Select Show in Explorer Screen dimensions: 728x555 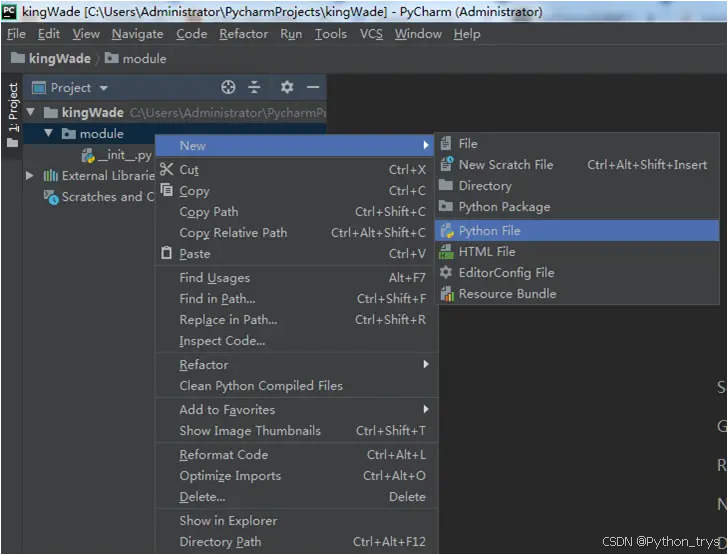pyautogui.click(x=296, y=521)
